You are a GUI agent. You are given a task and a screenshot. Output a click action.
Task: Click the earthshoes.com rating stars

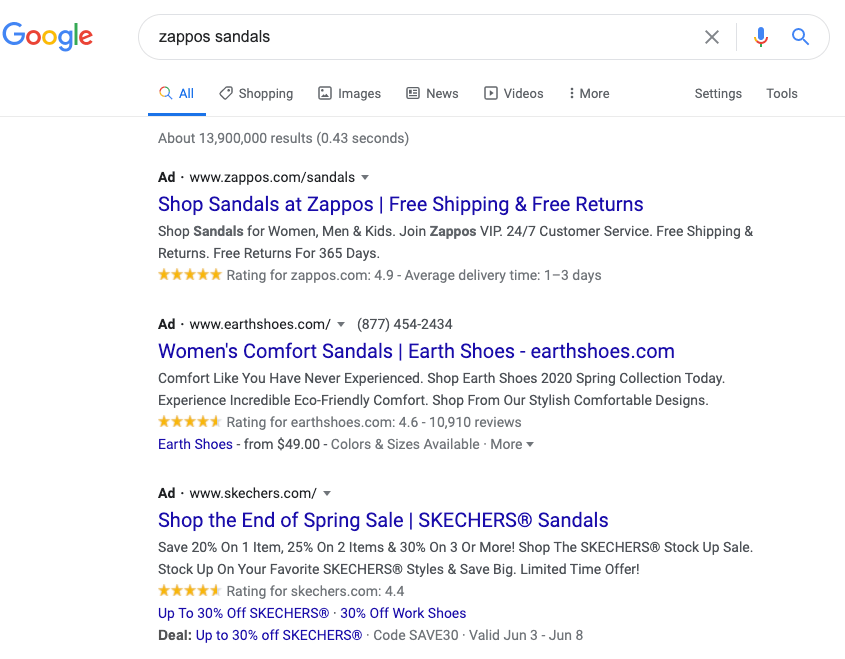coord(189,422)
